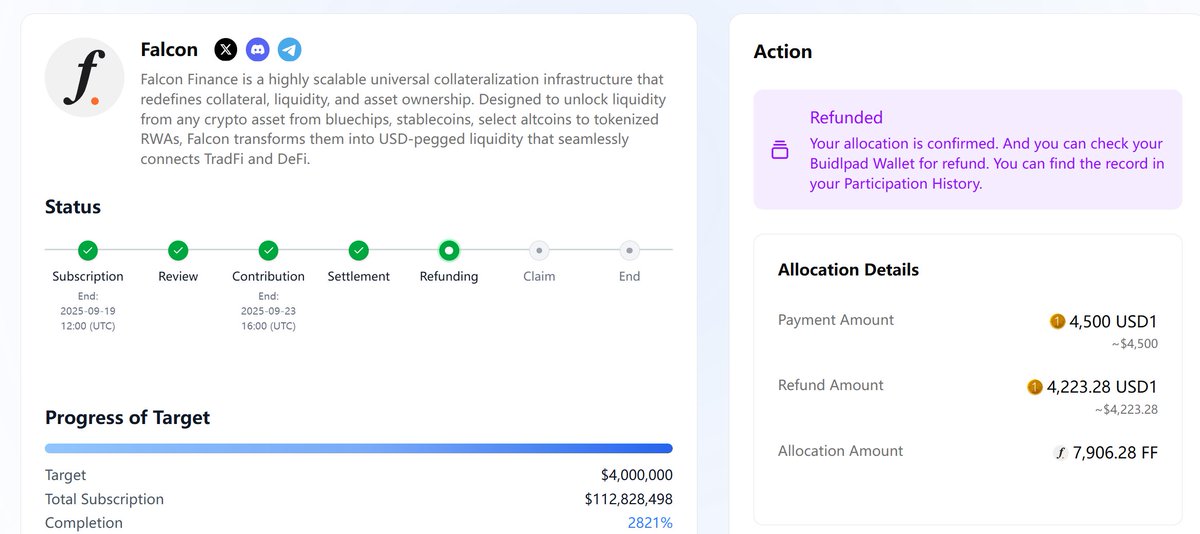Screen dimensions: 1200x534
Task: Click the pending Claim step marker
Action: [539, 250]
